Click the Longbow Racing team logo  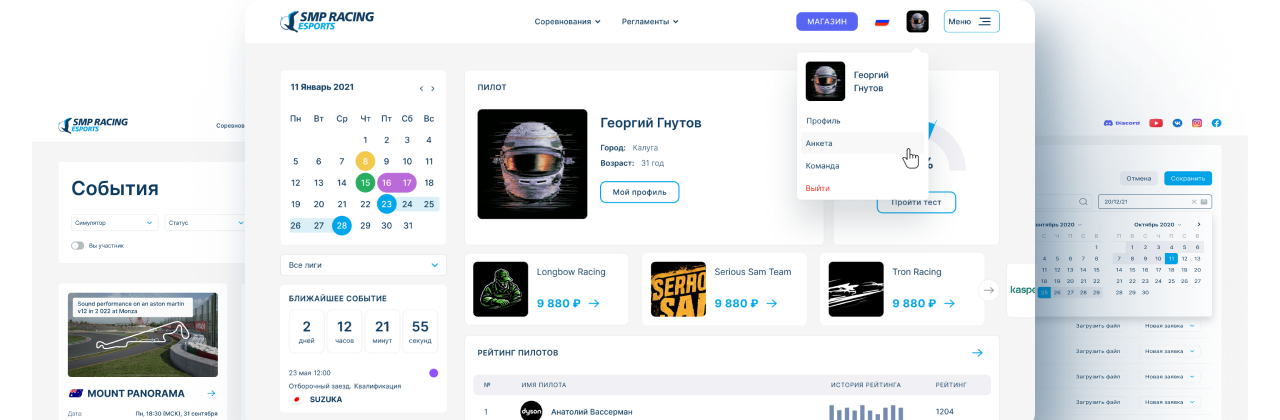coord(500,289)
